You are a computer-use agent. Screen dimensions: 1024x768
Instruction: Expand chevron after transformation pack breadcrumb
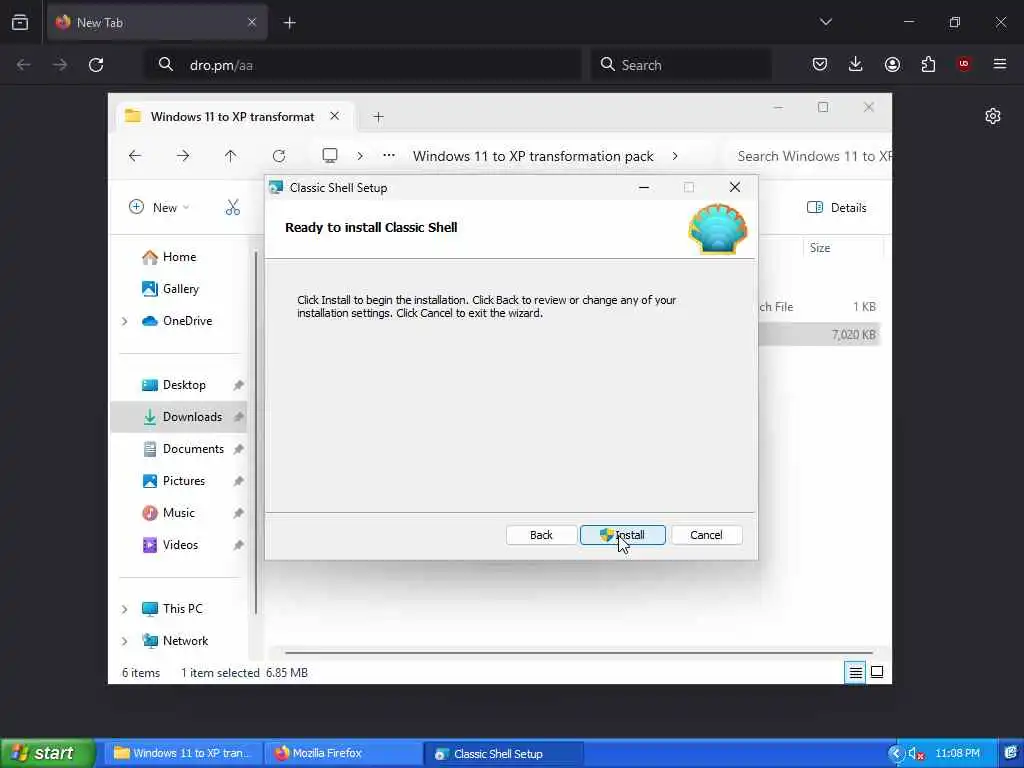point(675,156)
